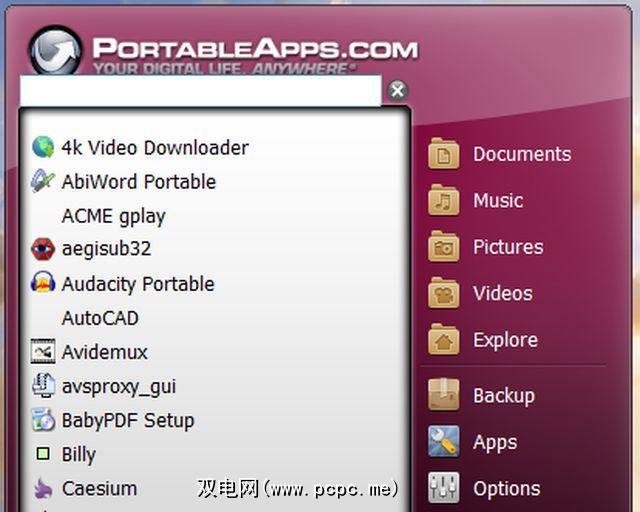Open avsproxy_gui entry

pyautogui.click(x=118, y=387)
